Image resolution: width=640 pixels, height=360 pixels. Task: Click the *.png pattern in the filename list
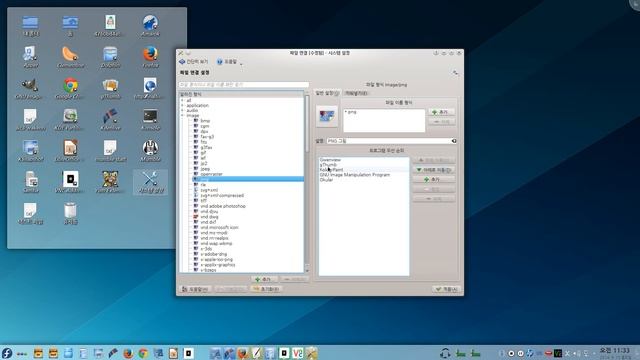(350, 112)
